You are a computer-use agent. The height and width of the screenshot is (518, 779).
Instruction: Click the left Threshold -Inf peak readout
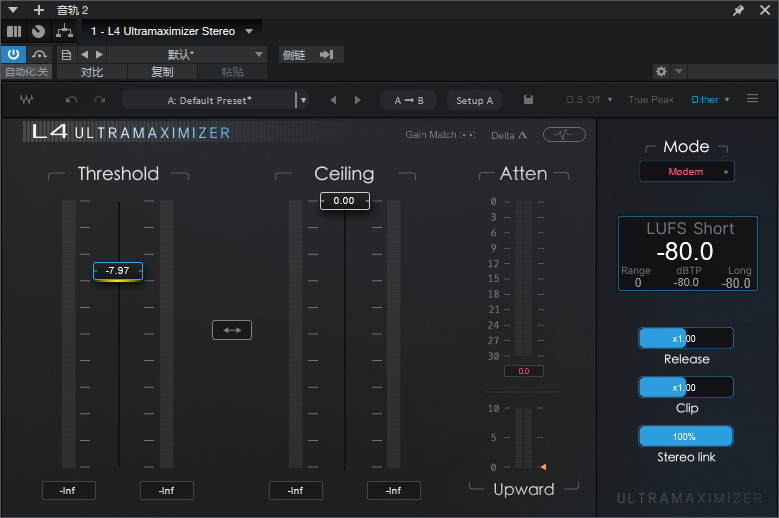(x=69, y=491)
